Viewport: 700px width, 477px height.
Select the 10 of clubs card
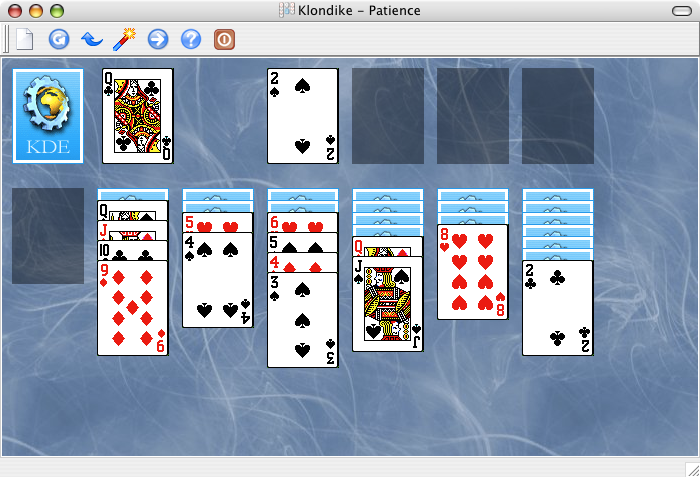pos(133,251)
